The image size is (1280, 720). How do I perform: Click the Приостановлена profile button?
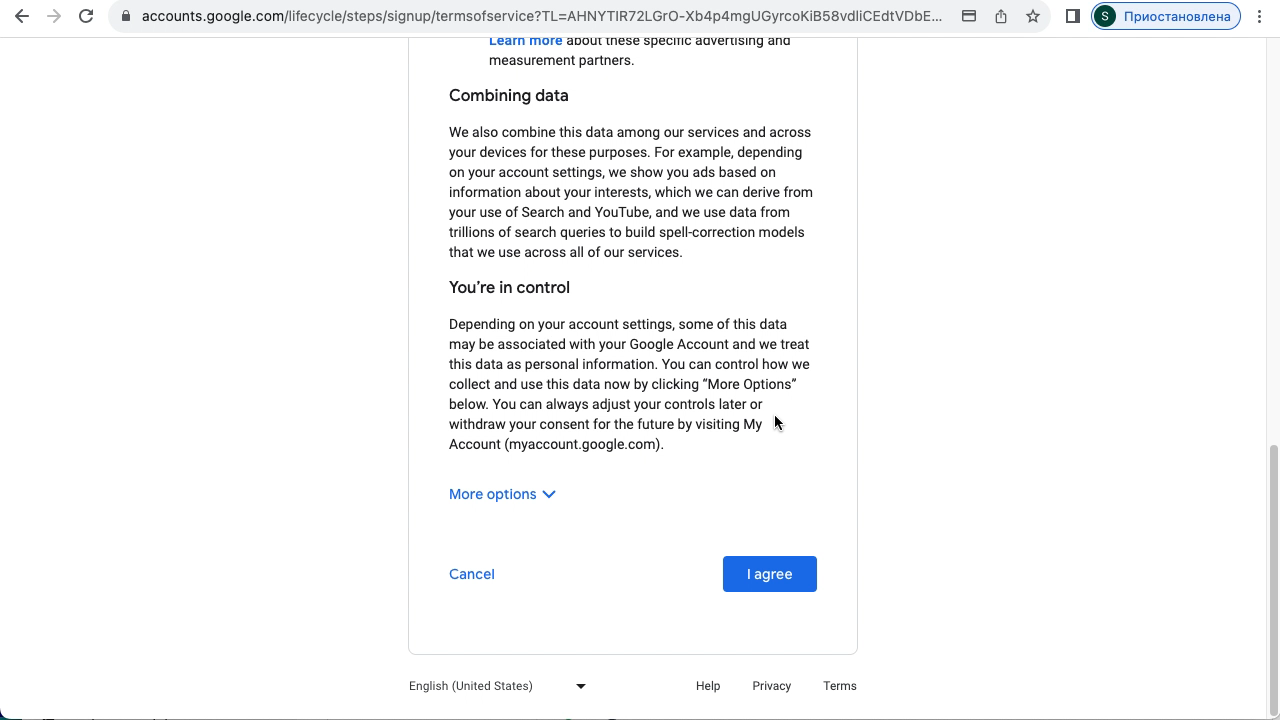pos(1166,16)
